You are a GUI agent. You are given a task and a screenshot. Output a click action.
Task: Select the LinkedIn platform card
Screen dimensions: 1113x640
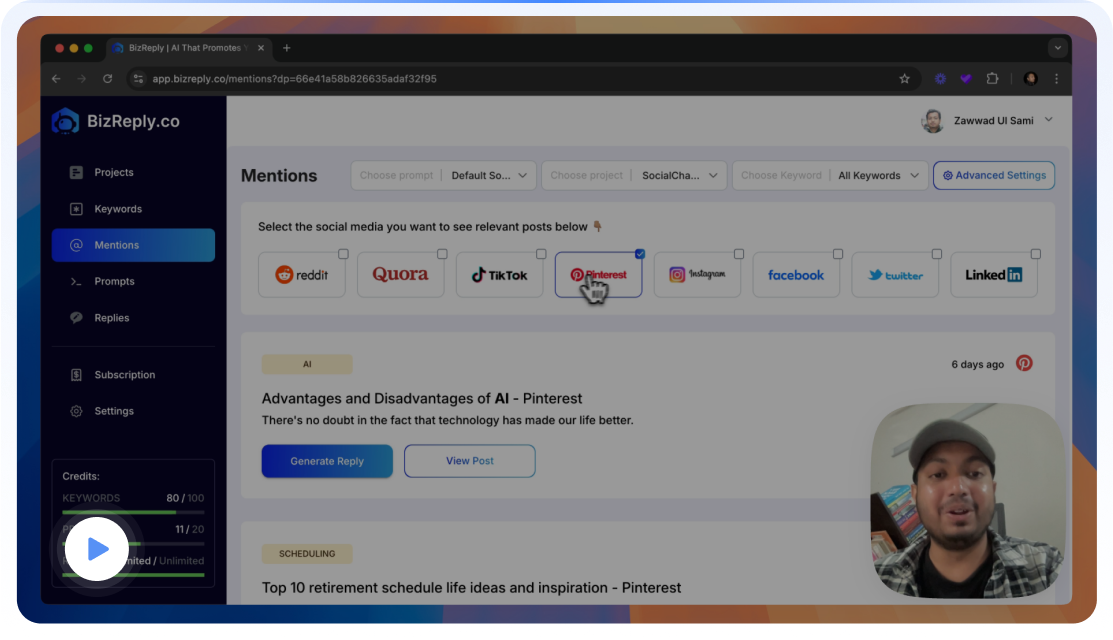tap(993, 275)
